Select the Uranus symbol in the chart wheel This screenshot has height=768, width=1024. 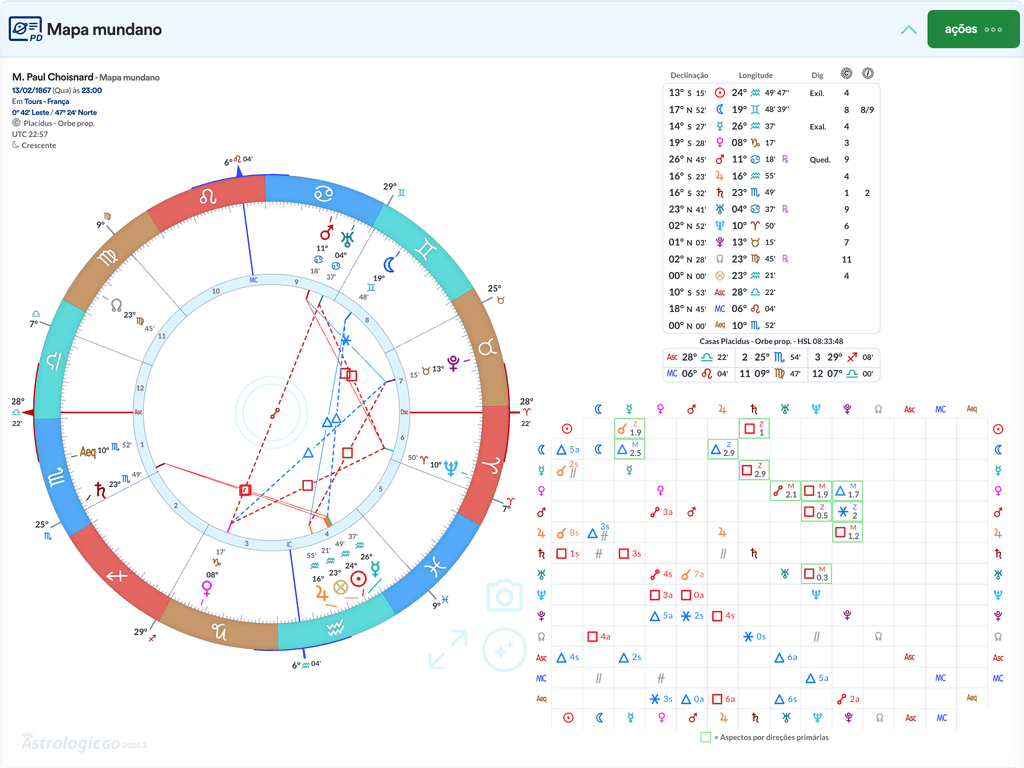pos(347,238)
